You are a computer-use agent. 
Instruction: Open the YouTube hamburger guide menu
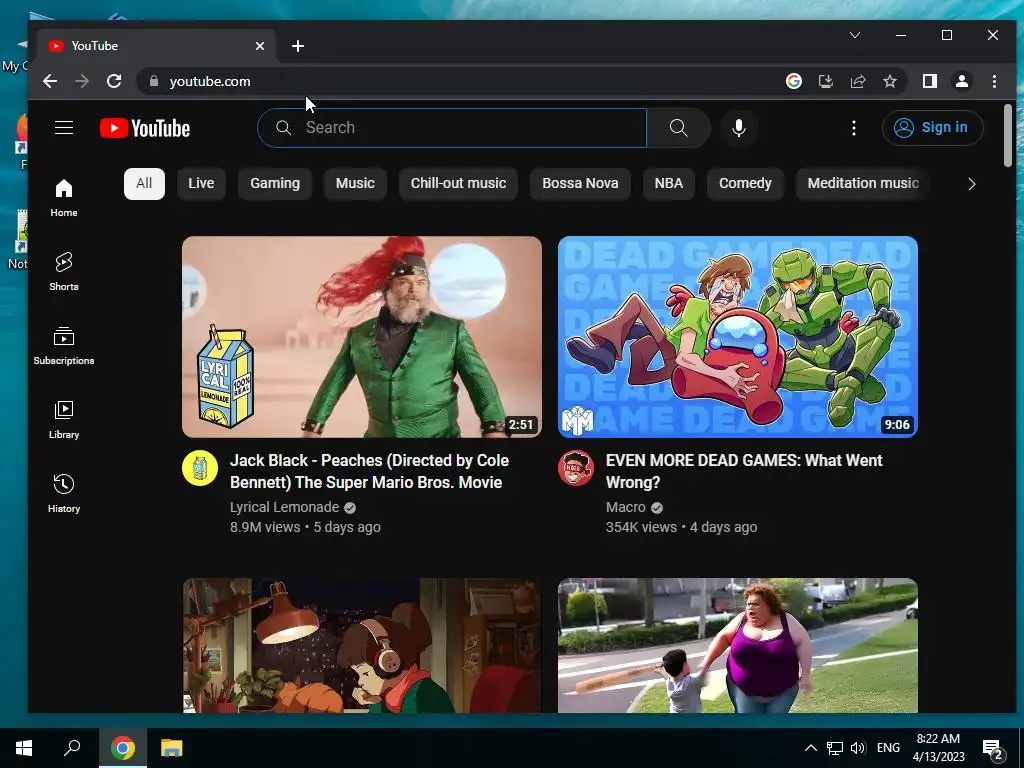64,127
